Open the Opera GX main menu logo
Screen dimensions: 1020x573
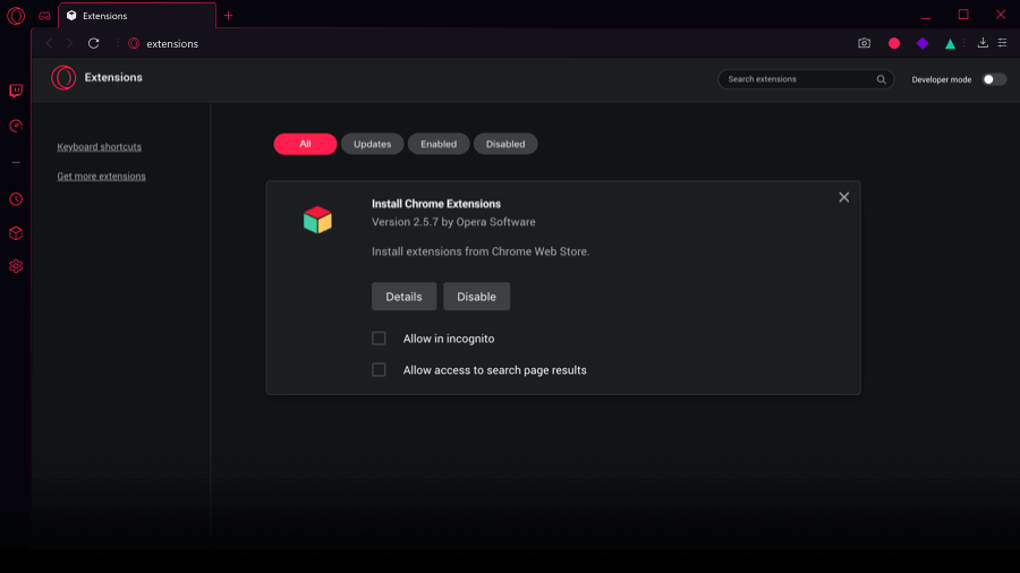point(16,16)
